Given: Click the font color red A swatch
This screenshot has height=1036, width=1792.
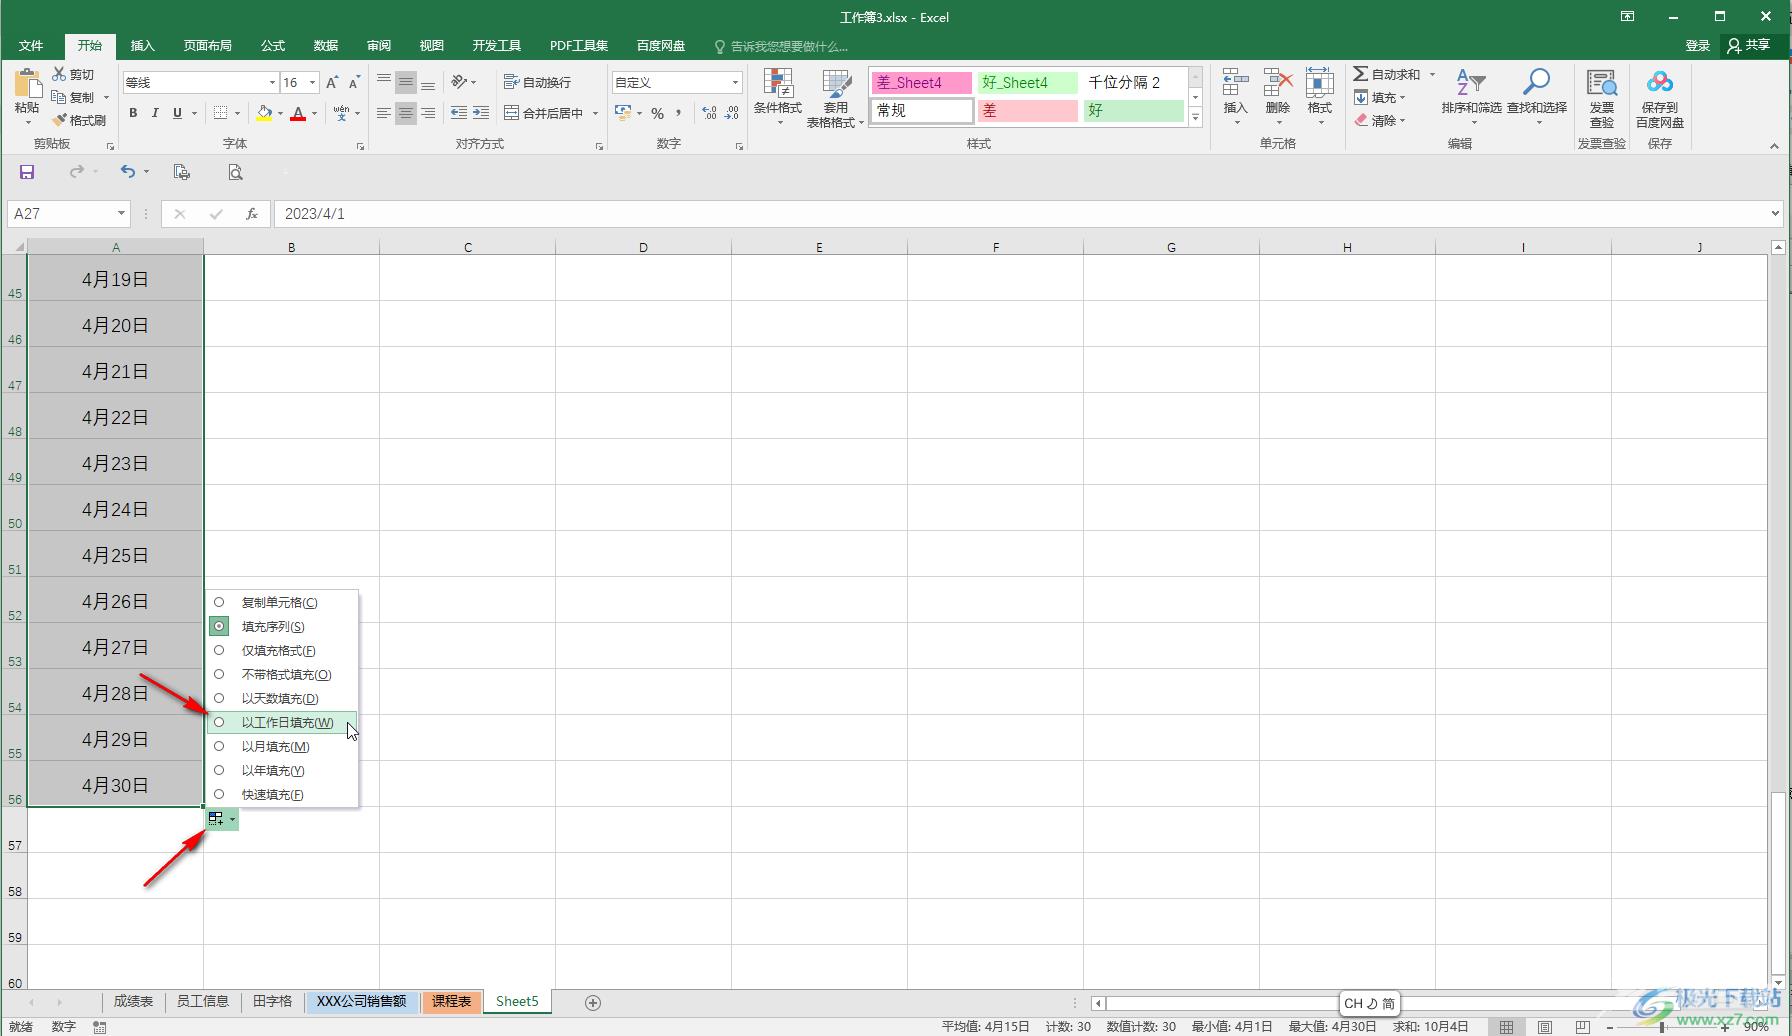Looking at the screenshot, I should (x=298, y=113).
